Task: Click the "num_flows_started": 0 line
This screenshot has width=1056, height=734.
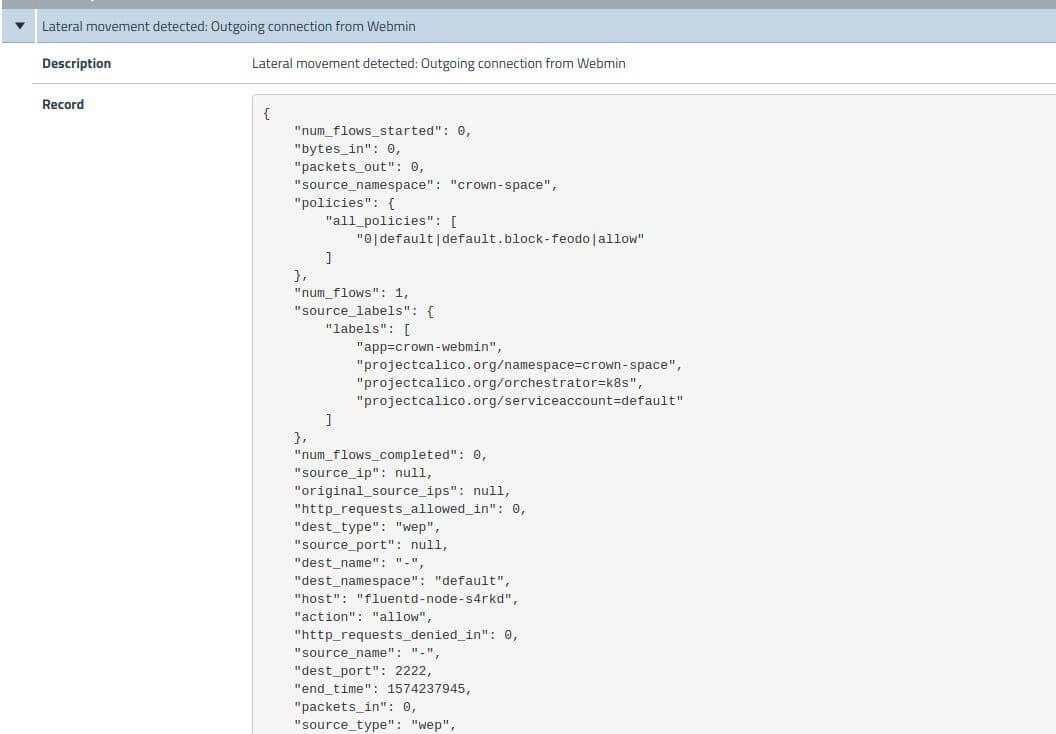Action: pos(383,131)
